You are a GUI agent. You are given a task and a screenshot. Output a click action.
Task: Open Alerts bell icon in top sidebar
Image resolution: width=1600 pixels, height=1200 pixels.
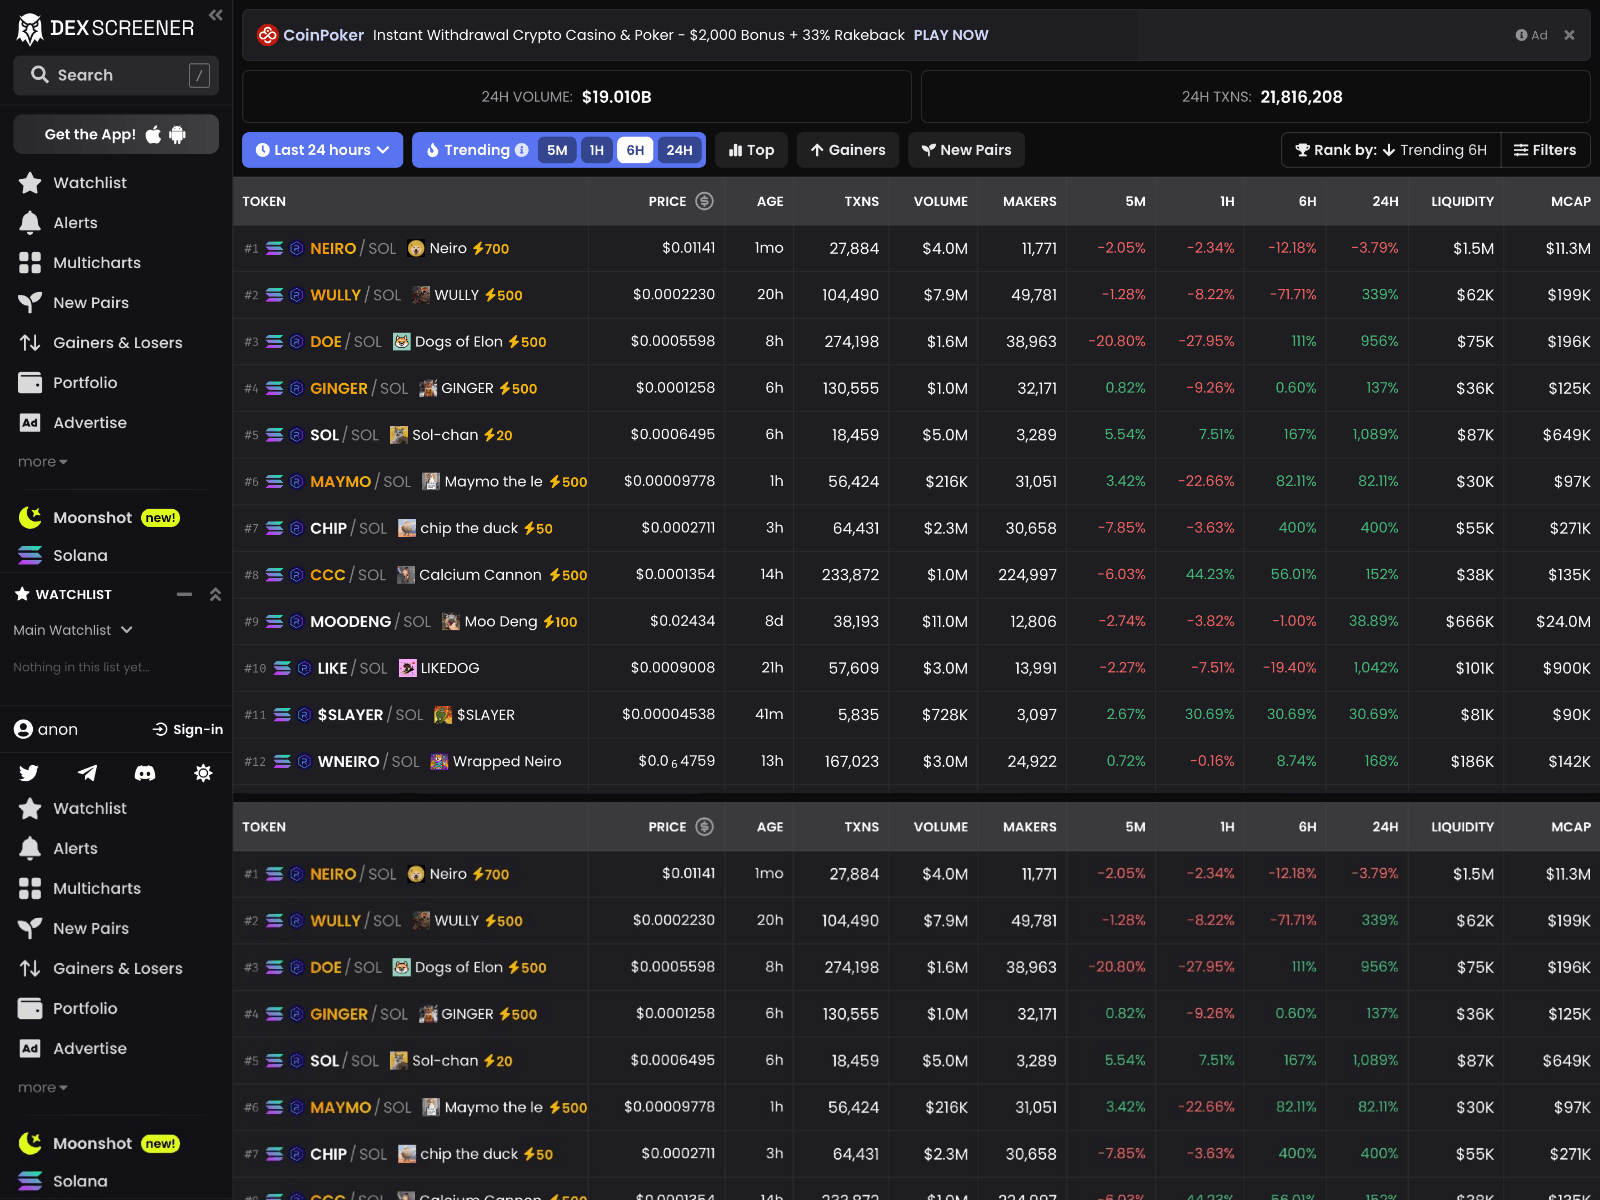pyautogui.click(x=30, y=223)
